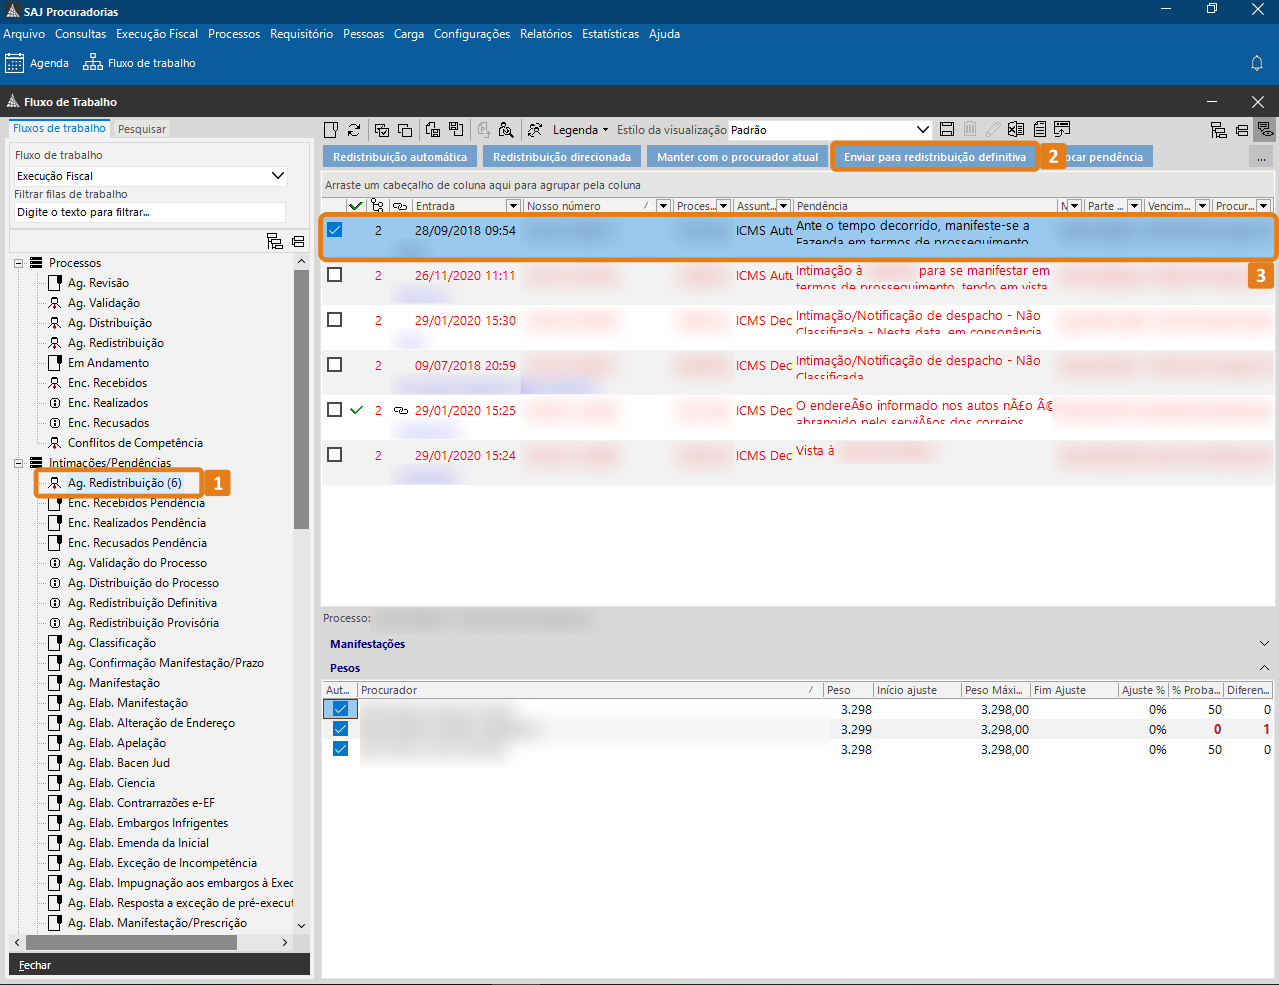Select the Ag. Redistribuição (6) queue
This screenshot has width=1279, height=985.
124,483
